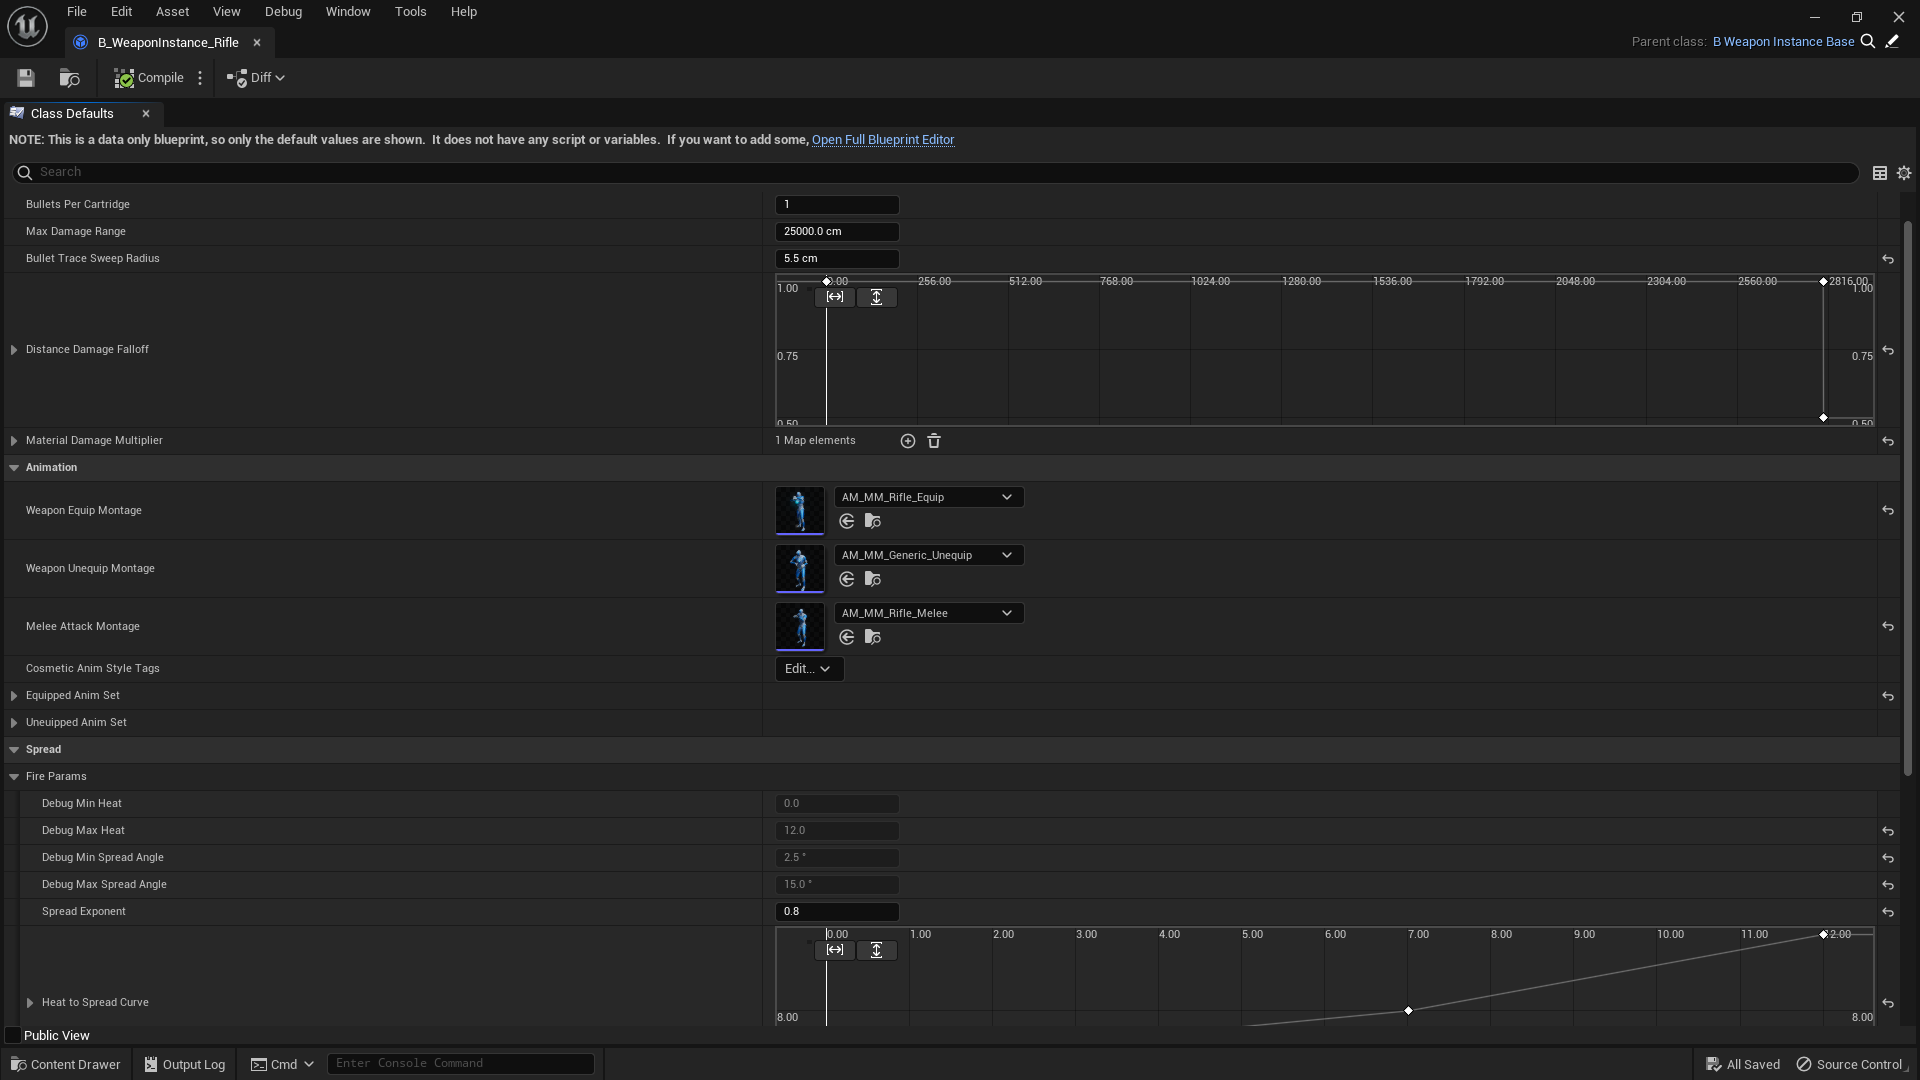Fit horizontal in Distance Damage Falloff curve
The width and height of the screenshot is (1920, 1080).
(835, 297)
